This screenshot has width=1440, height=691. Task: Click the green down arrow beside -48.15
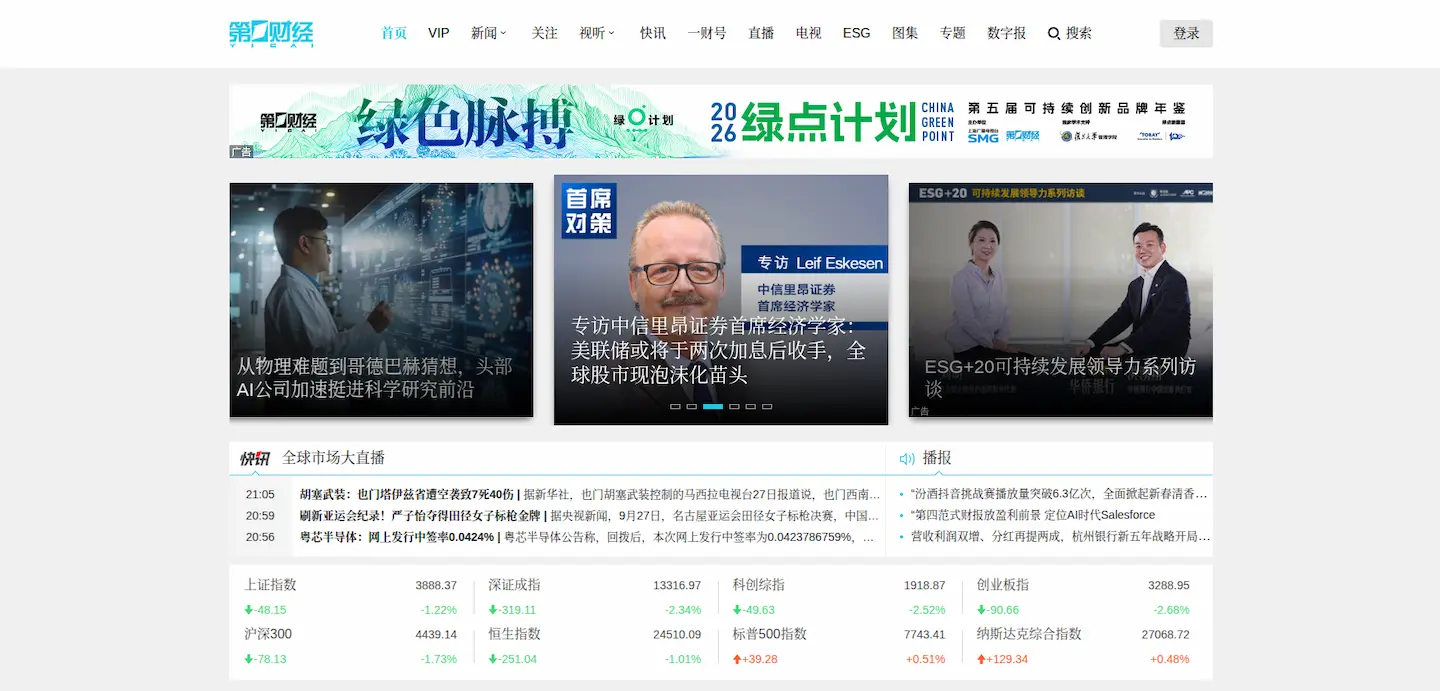[249, 610]
